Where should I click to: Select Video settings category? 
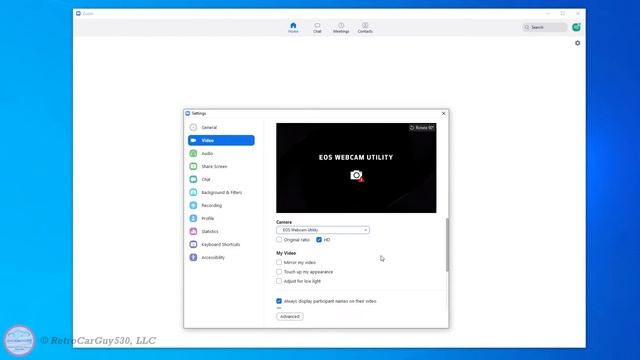point(221,140)
